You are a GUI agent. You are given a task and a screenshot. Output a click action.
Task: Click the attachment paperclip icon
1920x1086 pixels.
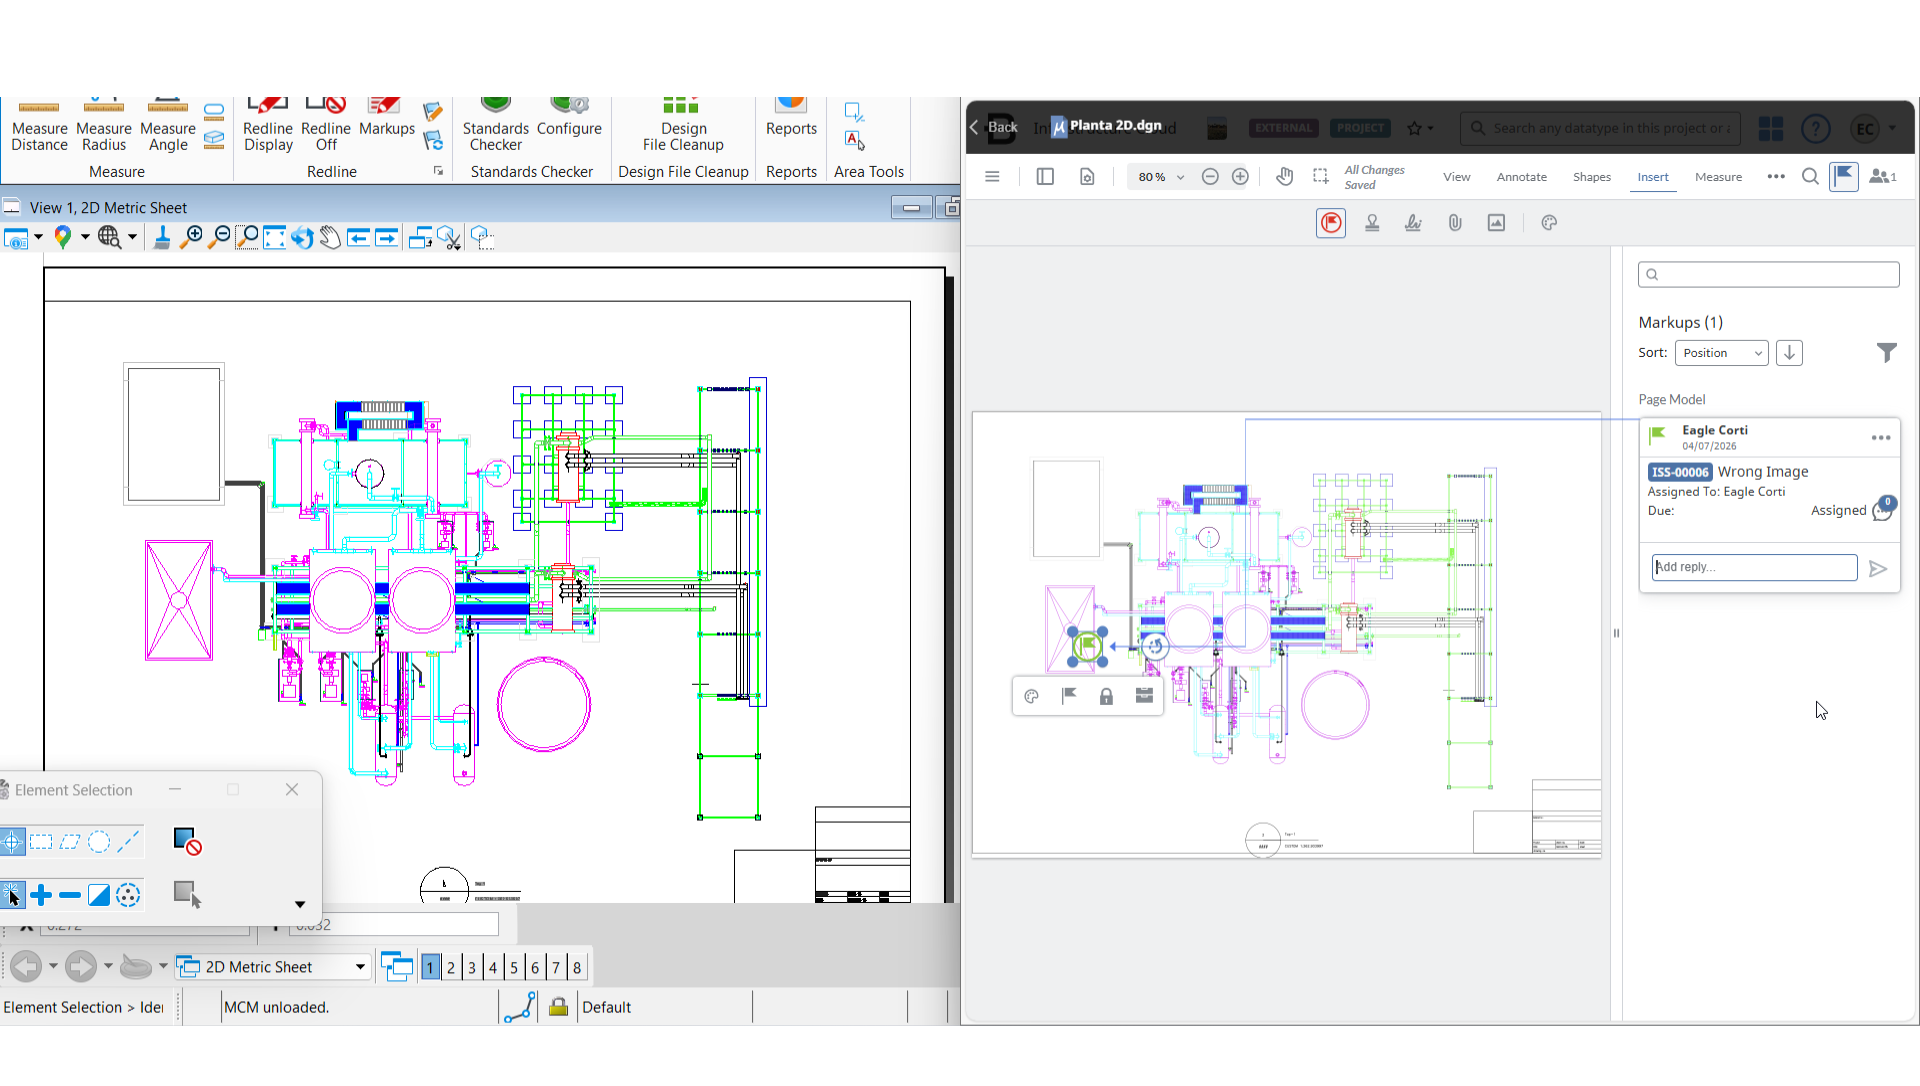point(1455,223)
